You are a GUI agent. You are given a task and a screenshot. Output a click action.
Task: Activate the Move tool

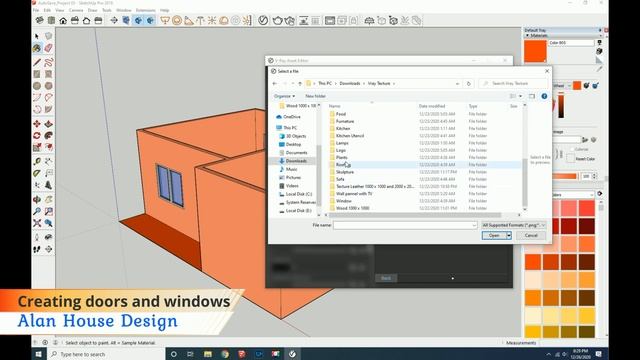37,124
